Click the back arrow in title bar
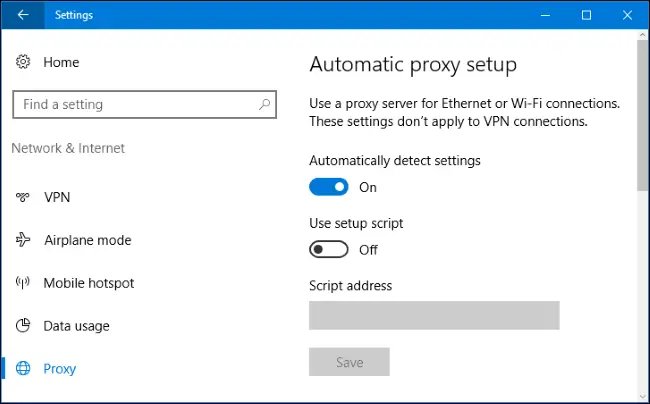 point(23,15)
